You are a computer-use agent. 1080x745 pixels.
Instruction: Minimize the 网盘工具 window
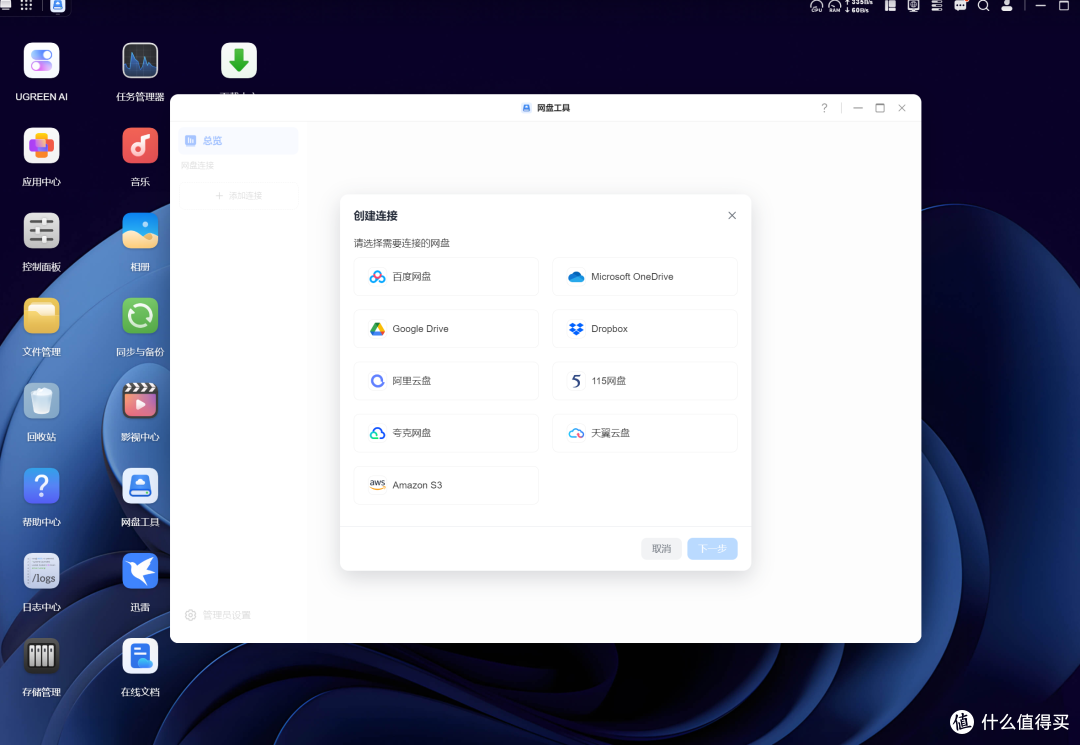point(858,108)
